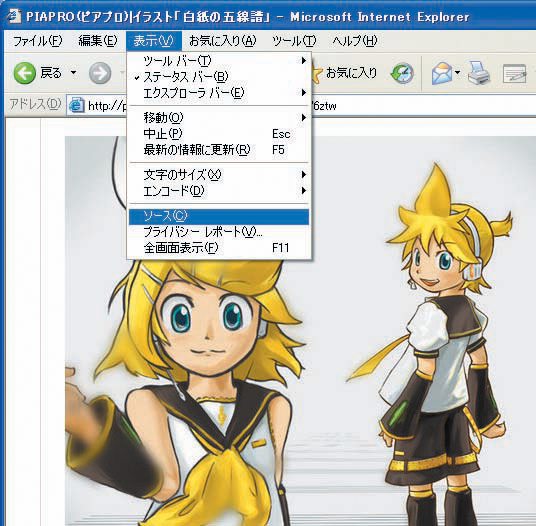Open the お気に入り(A) menu

tap(223, 41)
